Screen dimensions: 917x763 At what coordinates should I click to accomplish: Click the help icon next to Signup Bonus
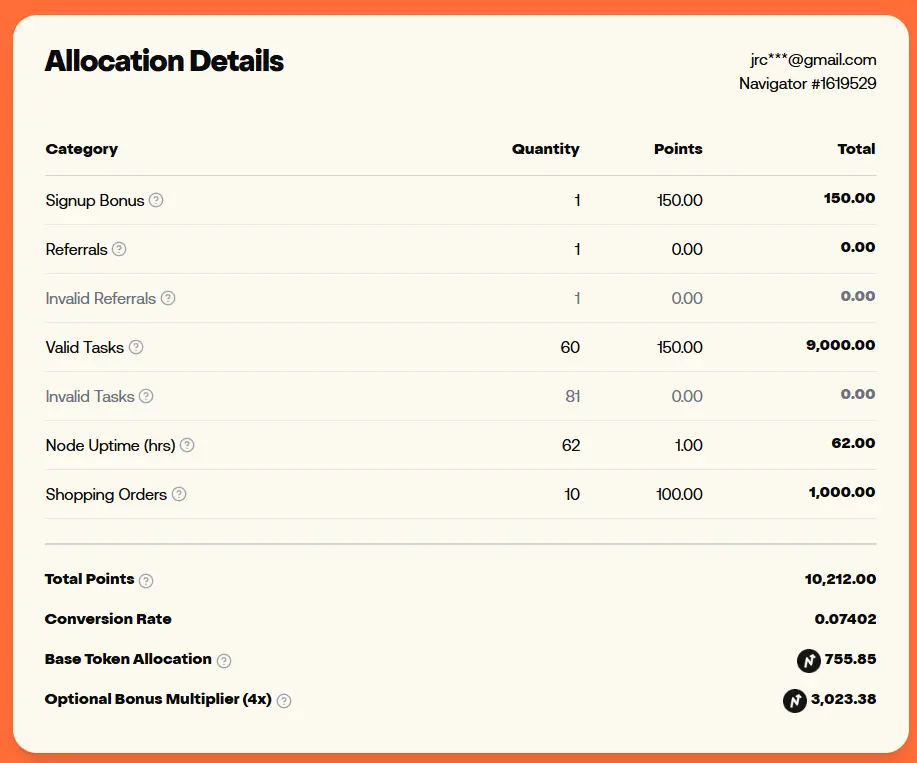[156, 200]
